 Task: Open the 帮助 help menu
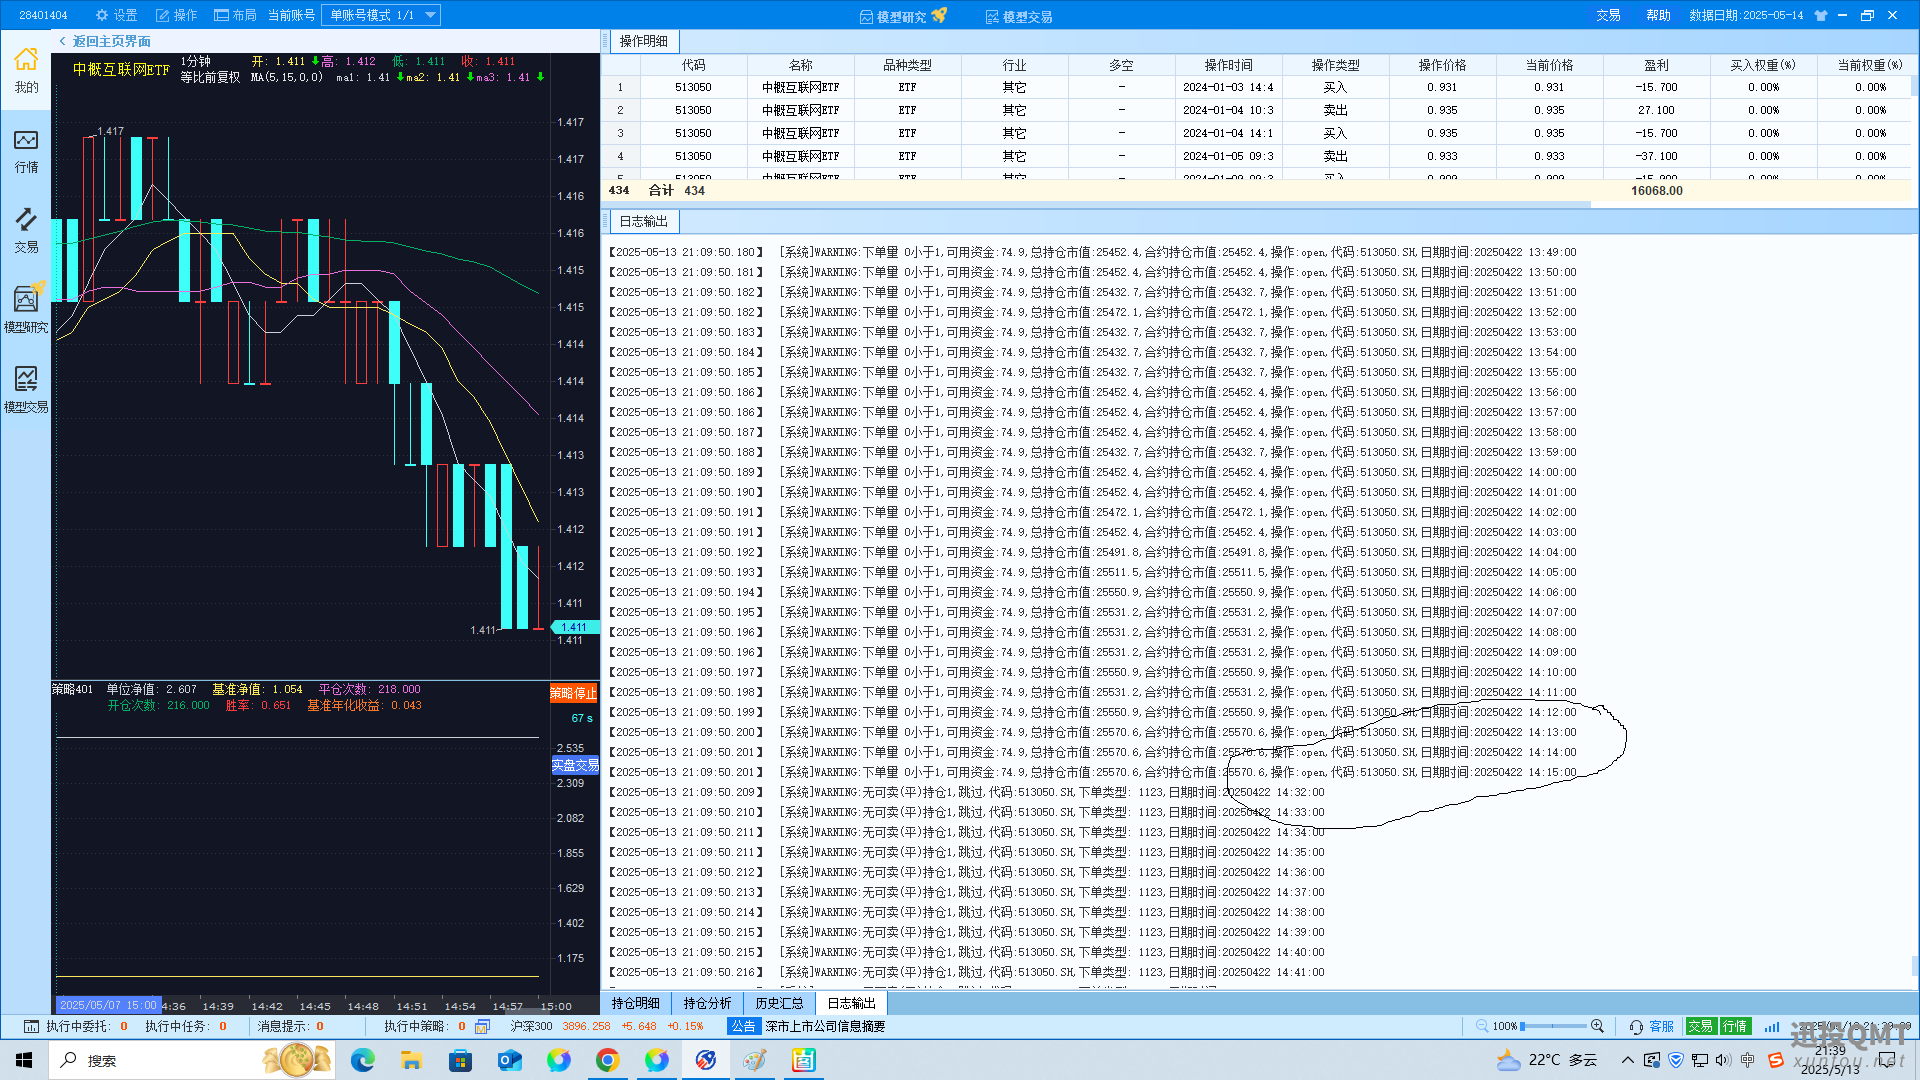click(x=1658, y=15)
